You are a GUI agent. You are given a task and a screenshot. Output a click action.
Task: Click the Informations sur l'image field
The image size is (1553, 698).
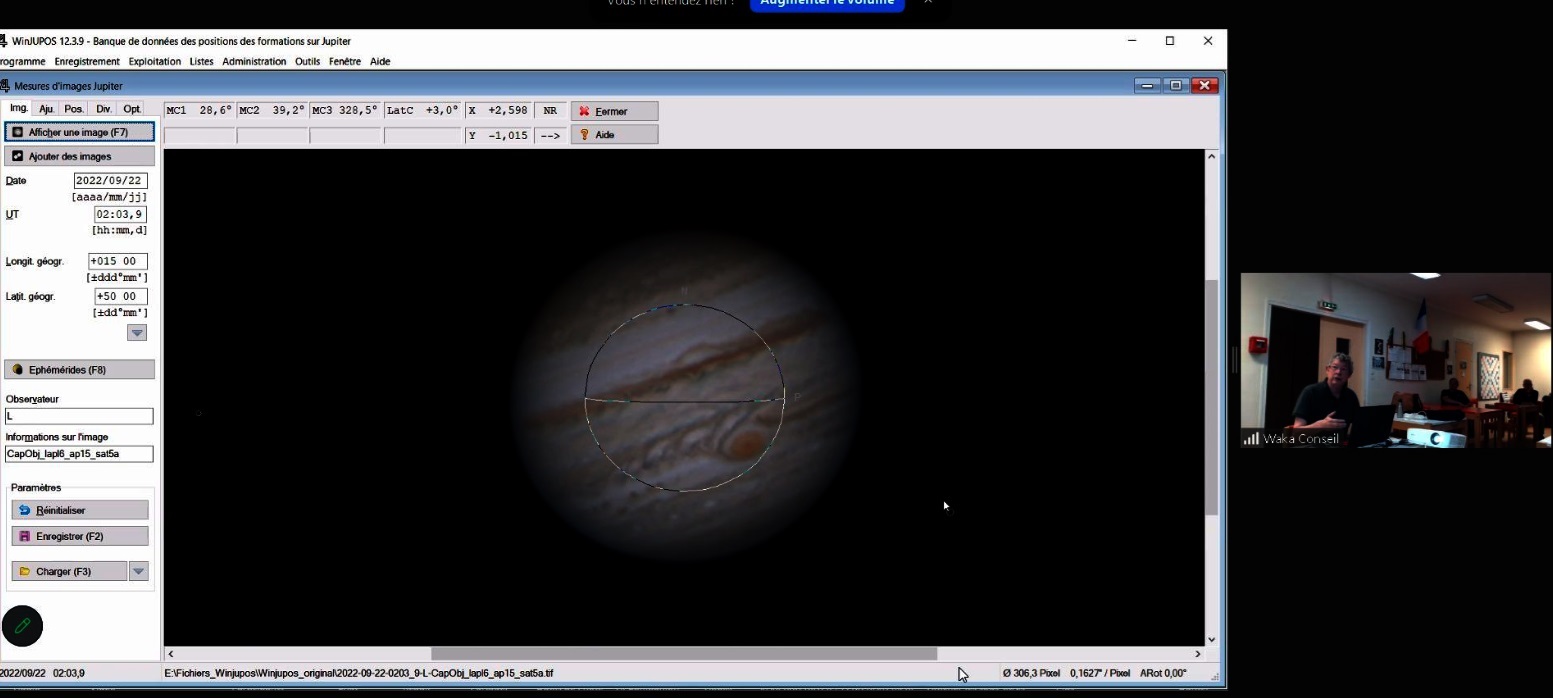(x=79, y=454)
